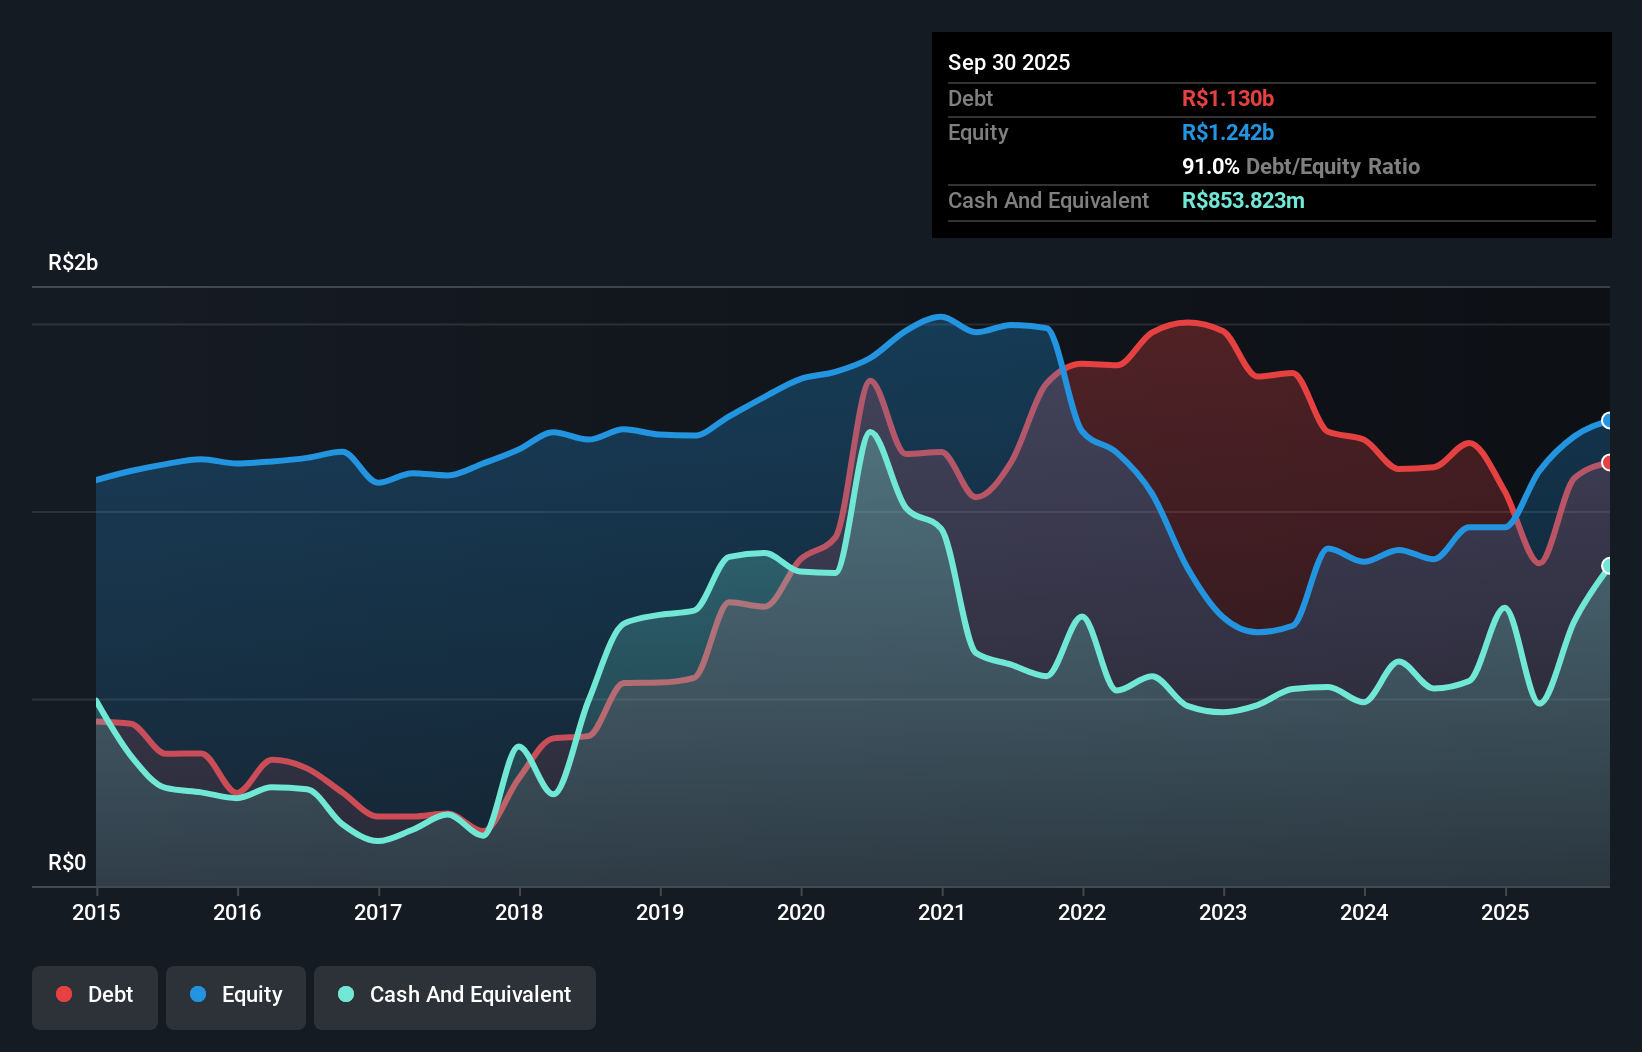Click the R$853.823m cash value link
Screen dimensions: 1642x1052
[1243, 200]
